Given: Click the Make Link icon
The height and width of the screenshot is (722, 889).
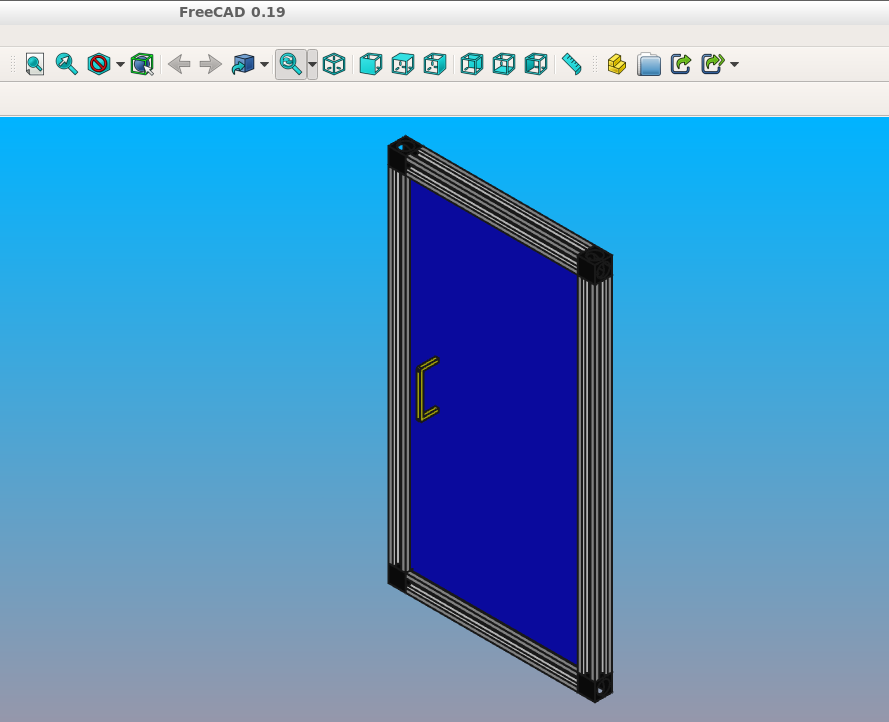Looking at the screenshot, I should coord(679,63).
